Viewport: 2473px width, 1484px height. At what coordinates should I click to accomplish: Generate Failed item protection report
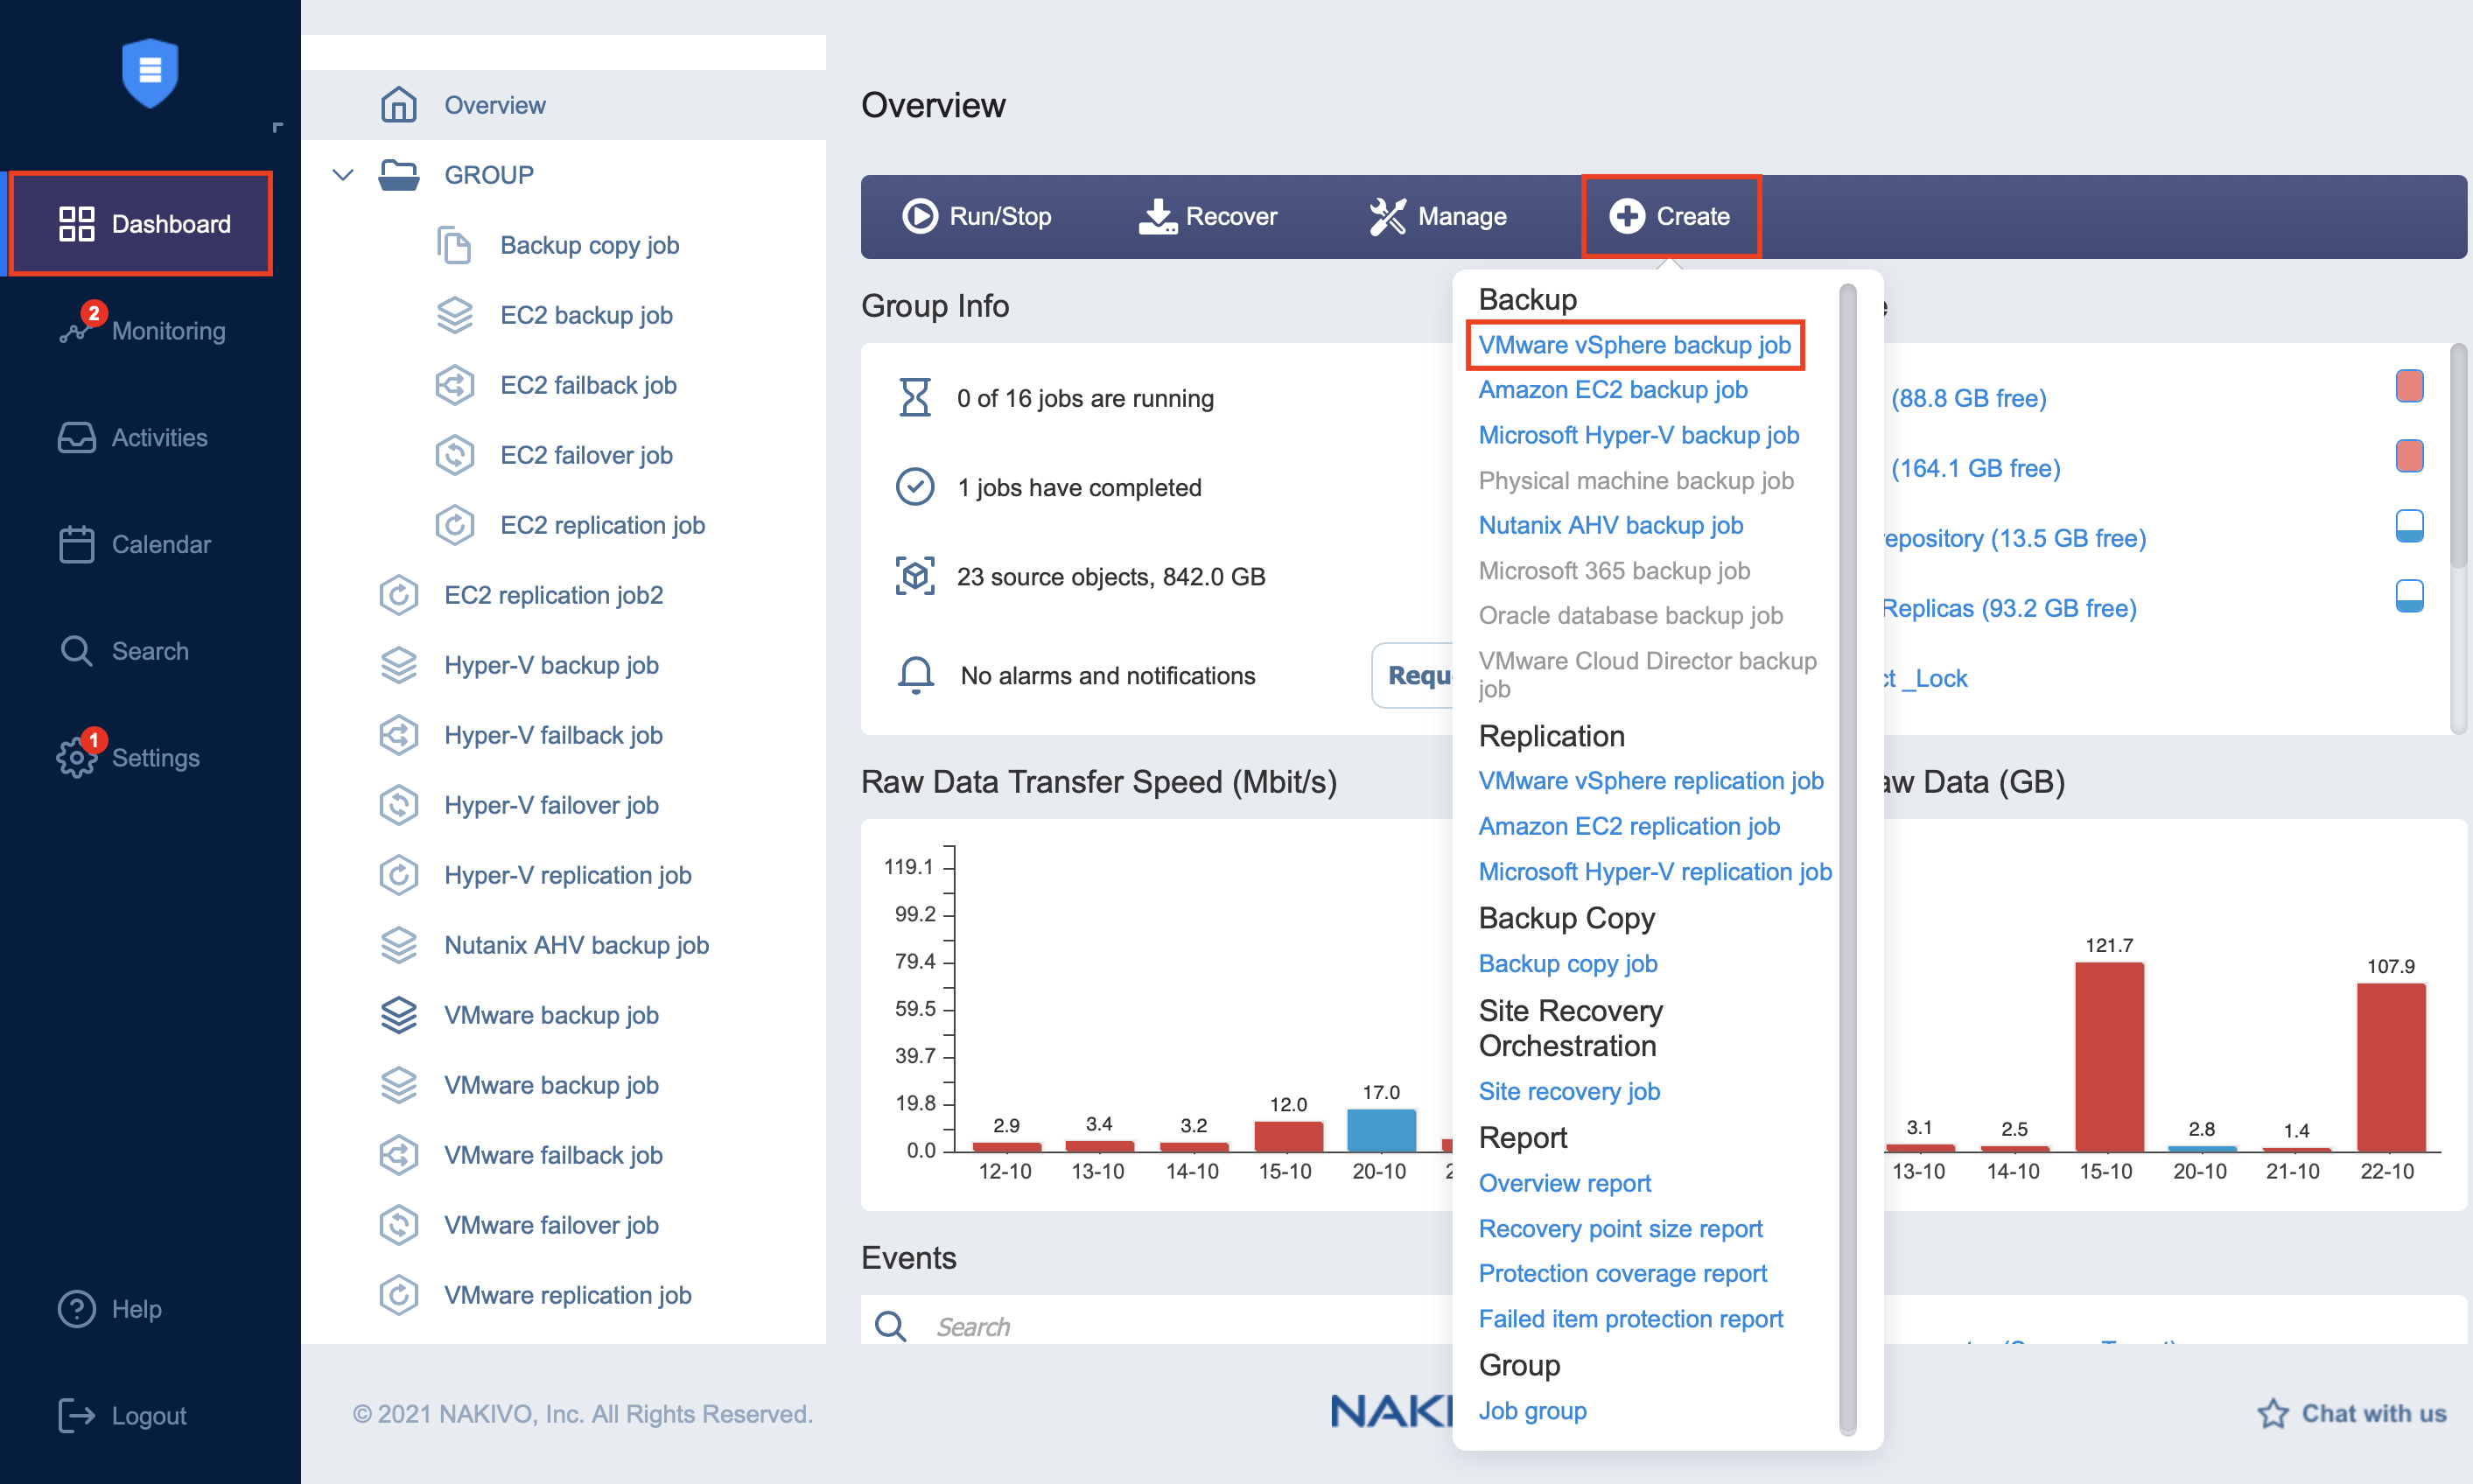(x=1630, y=1319)
